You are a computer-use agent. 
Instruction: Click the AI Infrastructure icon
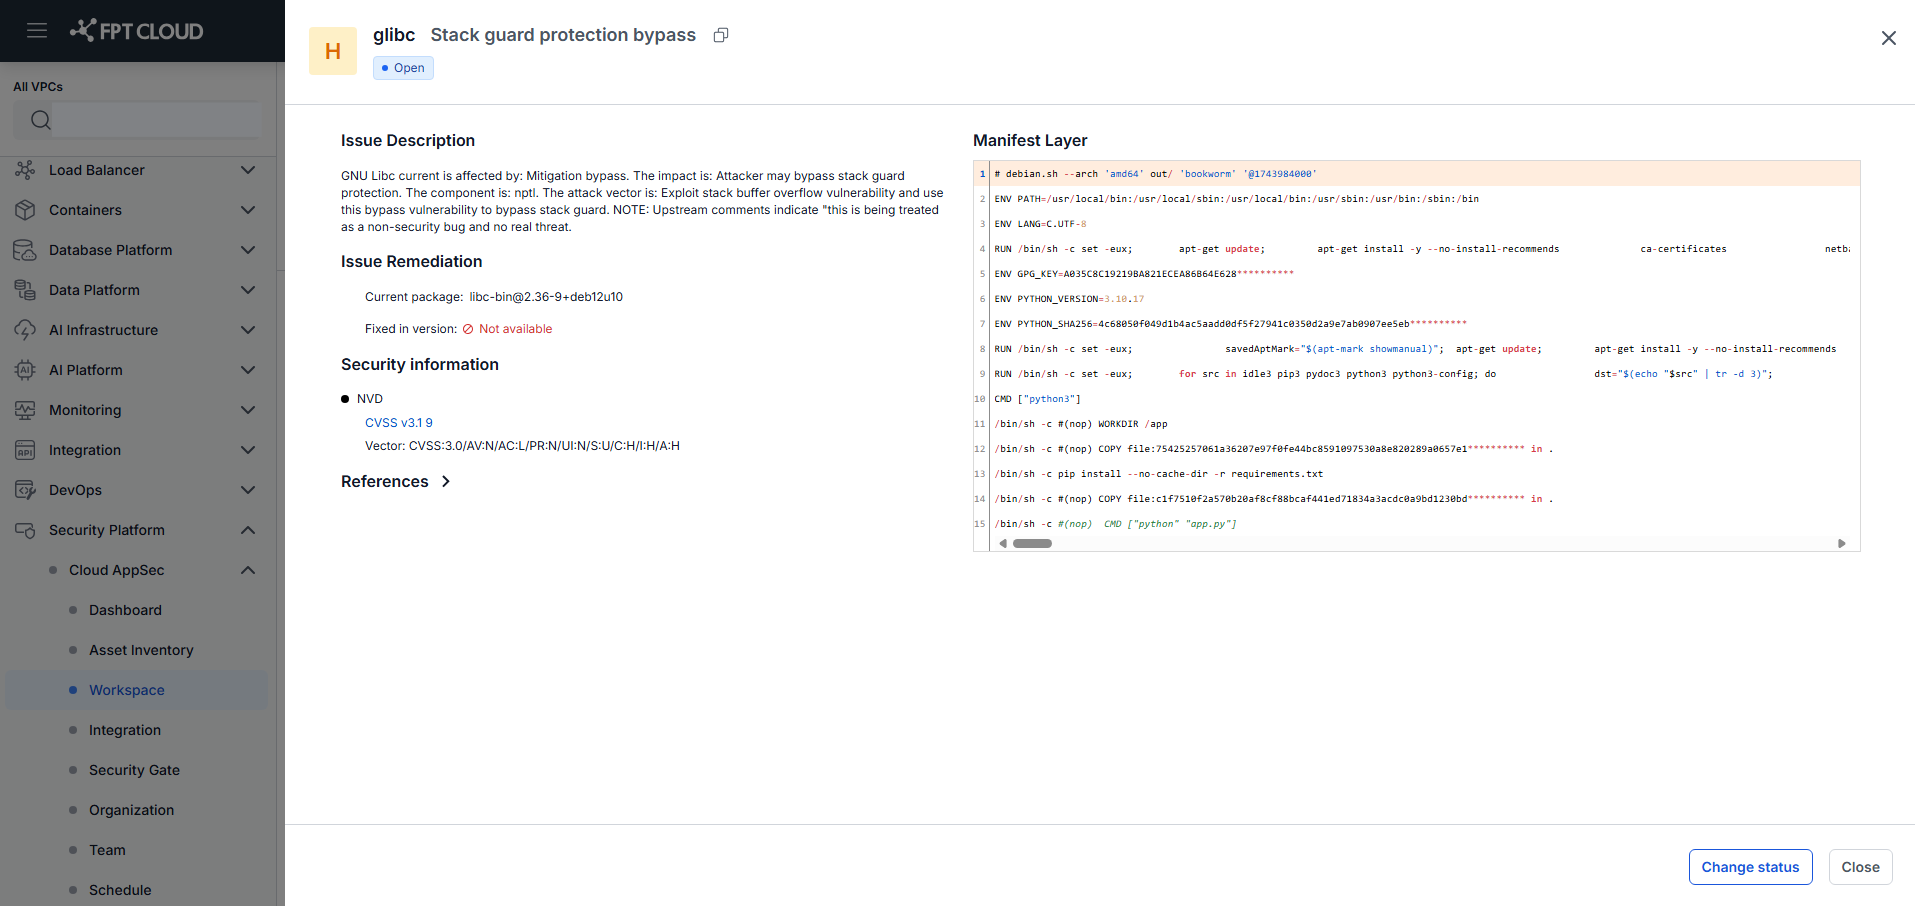click(25, 330)
